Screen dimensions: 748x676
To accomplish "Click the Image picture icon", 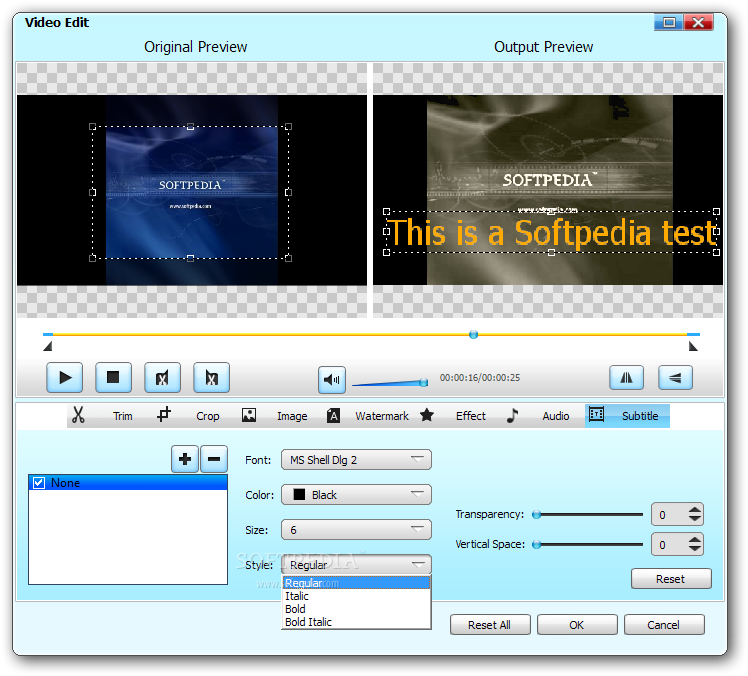I will [x=249, y=415].
